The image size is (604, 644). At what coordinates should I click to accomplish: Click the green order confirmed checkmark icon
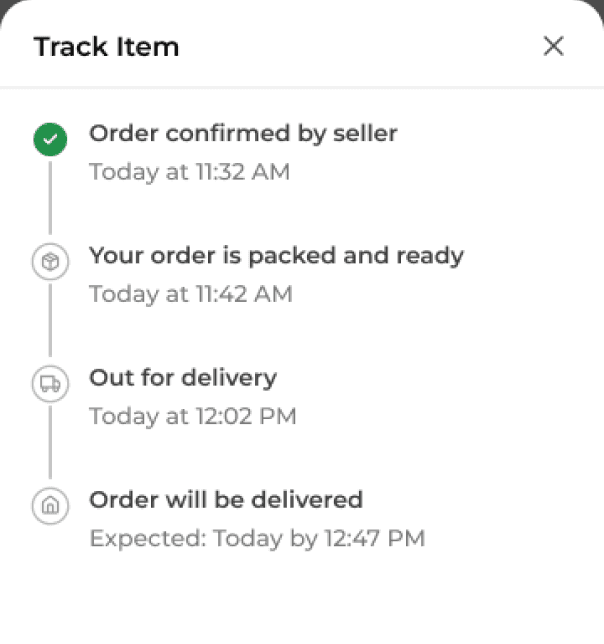pyautogui.click(x=50, y=139)
